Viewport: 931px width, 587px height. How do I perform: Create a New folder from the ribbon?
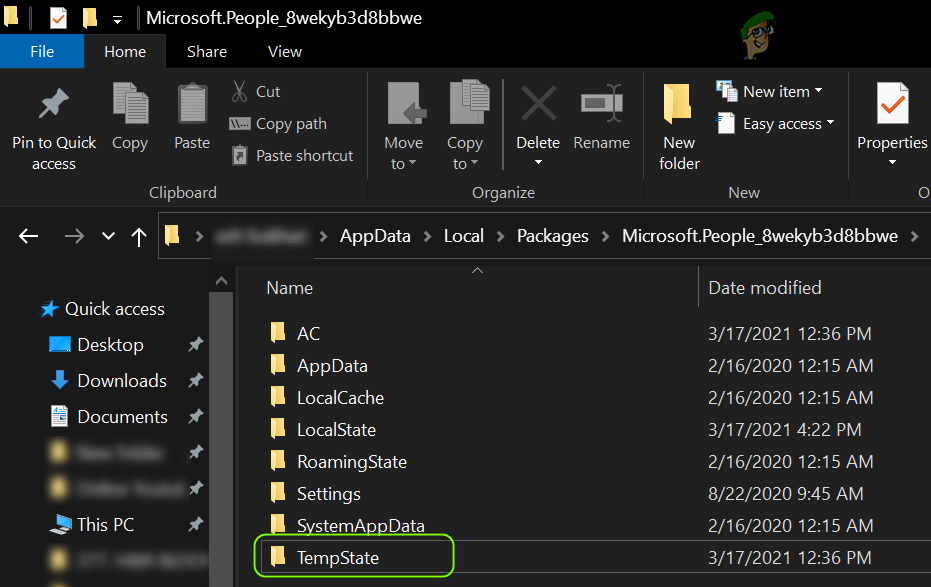[x=679, y=125]
